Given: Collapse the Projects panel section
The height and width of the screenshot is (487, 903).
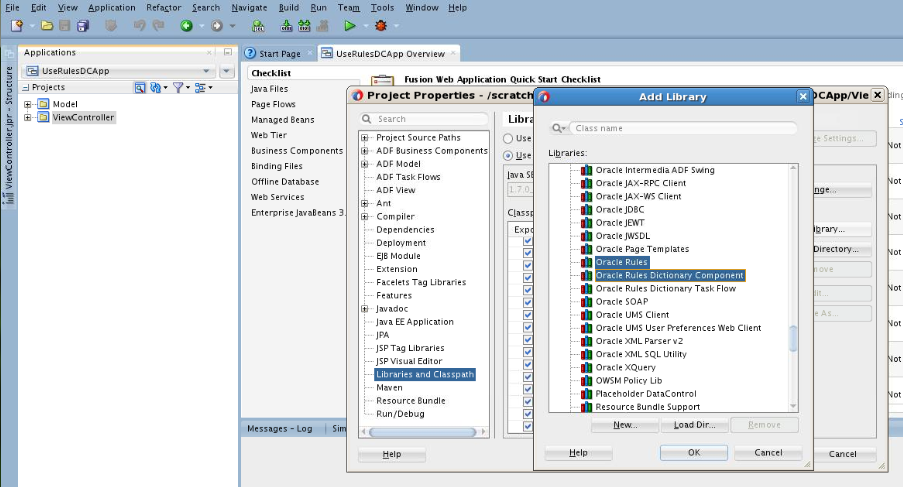Looking at the screenshot, I should pos(25,87).
